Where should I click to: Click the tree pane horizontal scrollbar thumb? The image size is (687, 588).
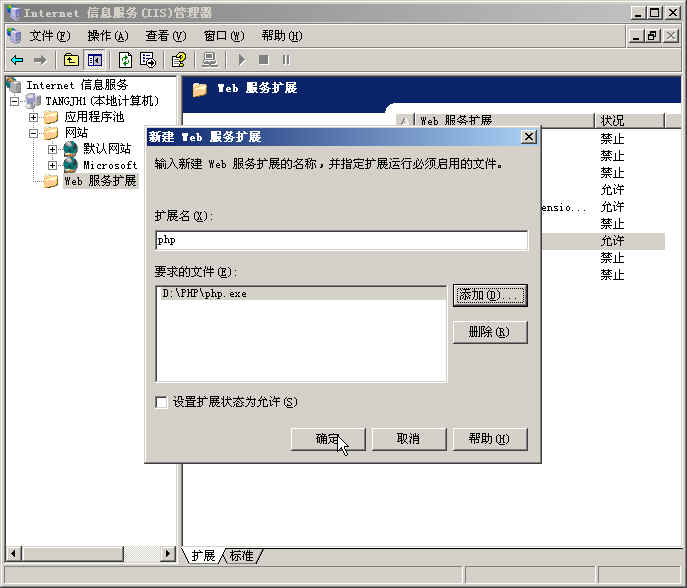tap(73, 554)
